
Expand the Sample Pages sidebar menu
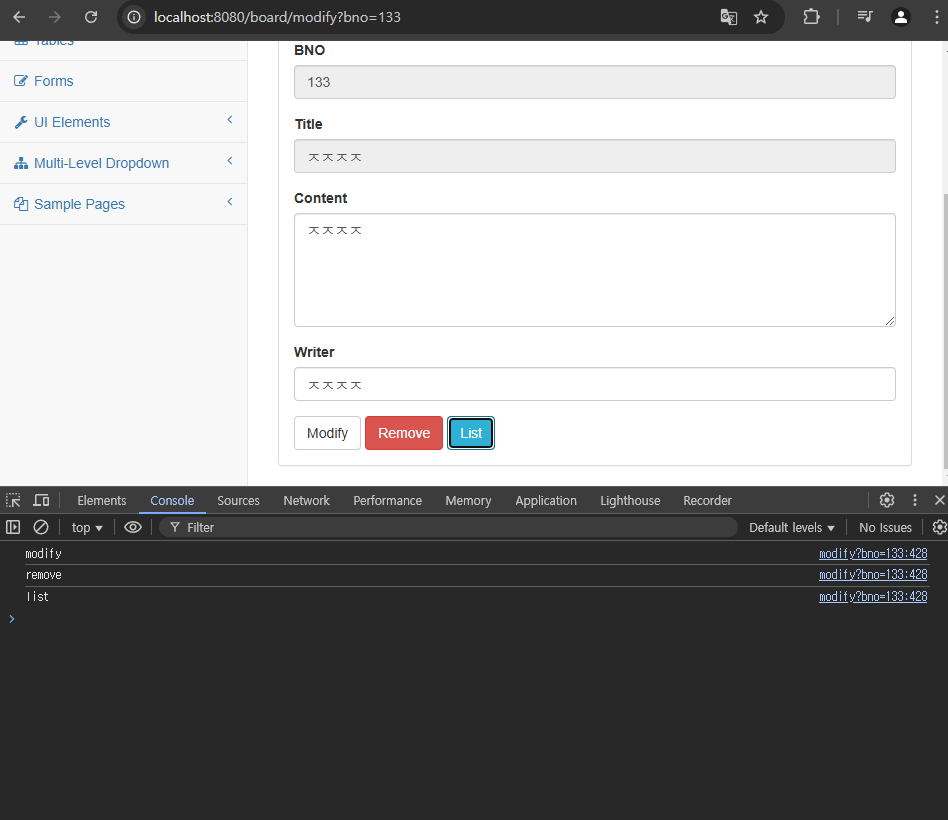click(123, 204)
